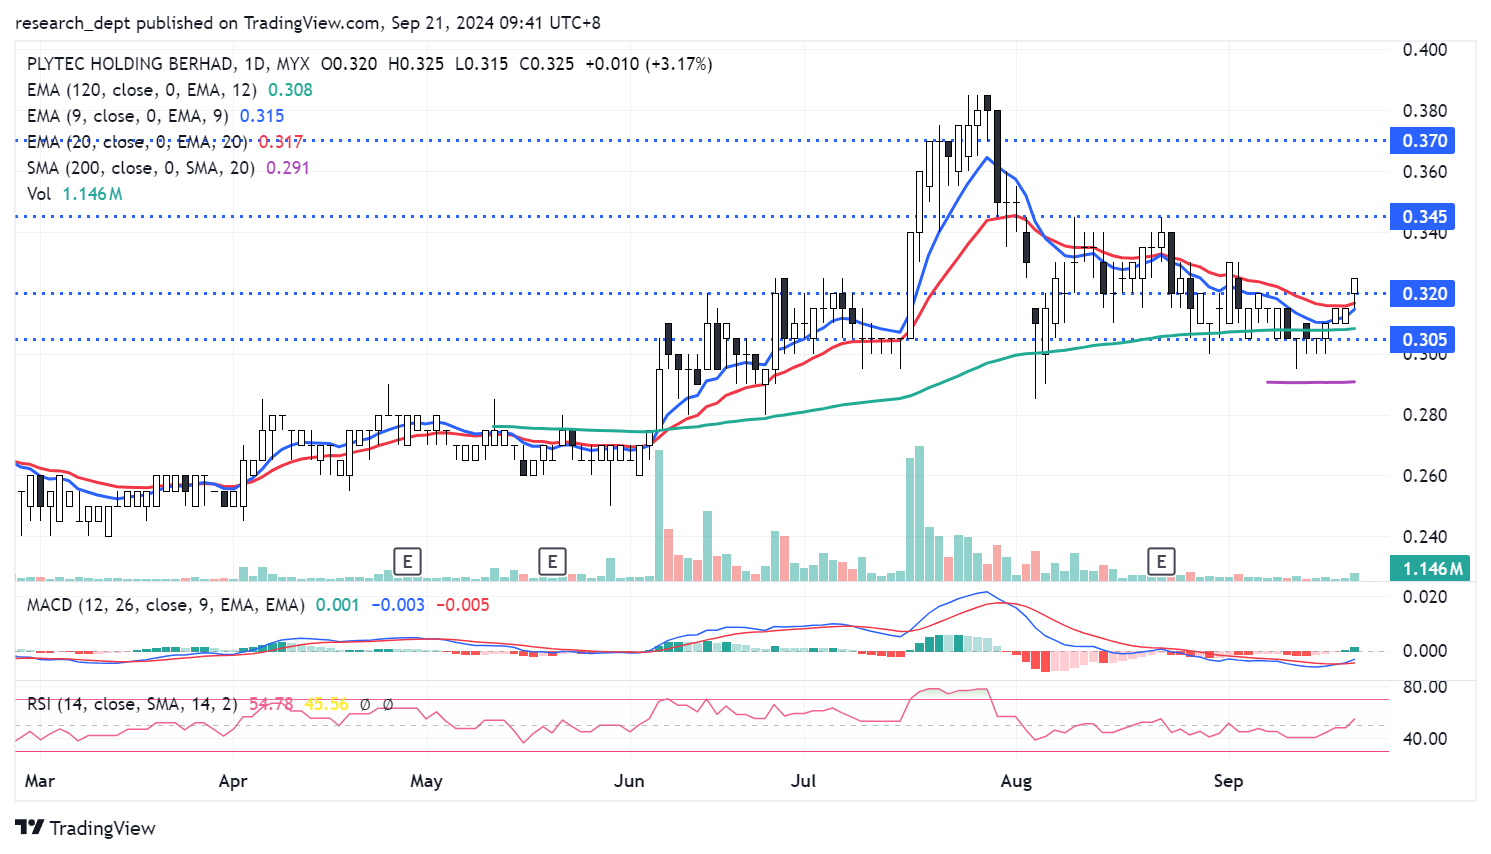
Task: Click the earnings E marker in late August
Action: point(1161,561)
